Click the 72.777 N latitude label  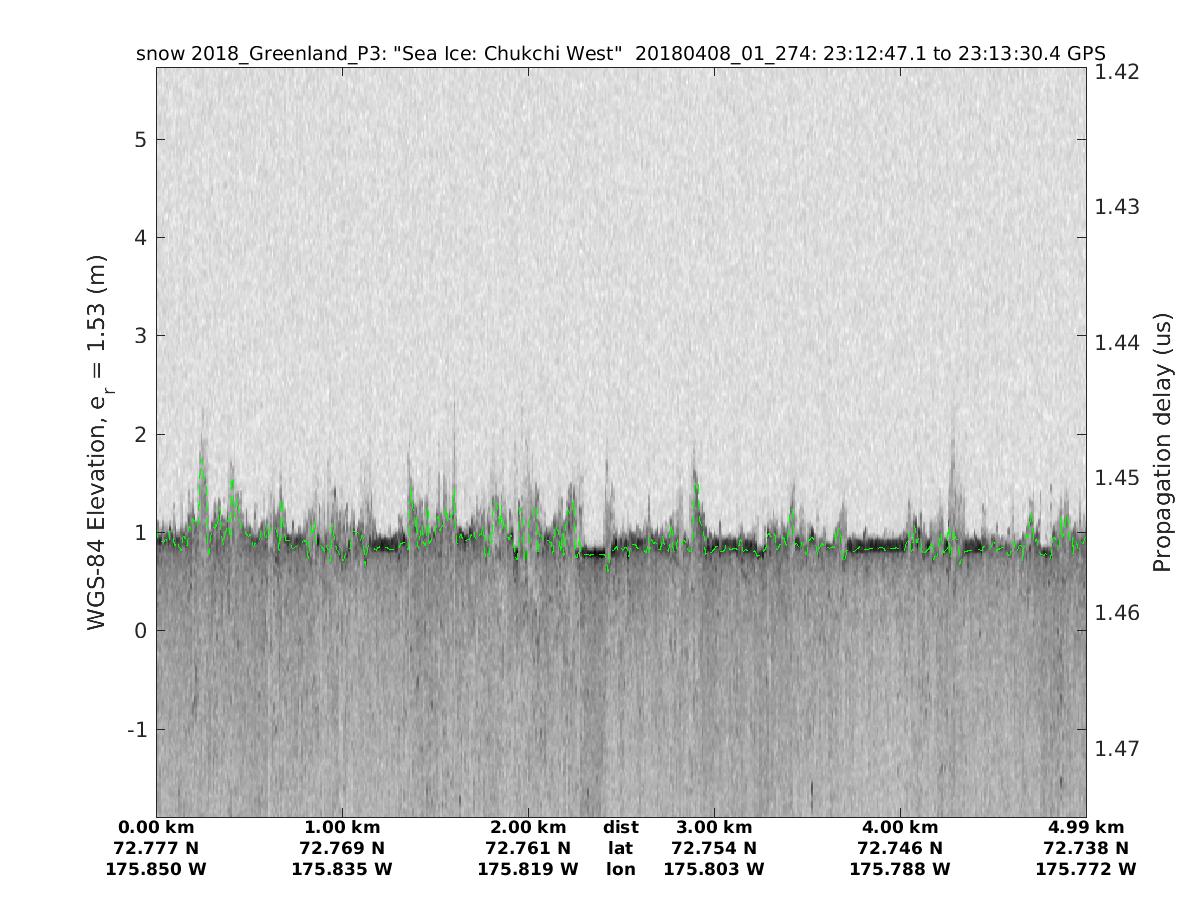(156, 848)
